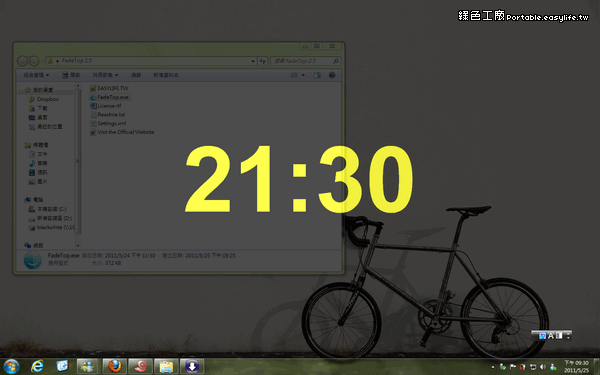This screenshot has height=375, width=600.
Task: Select FadeTop.exe in the file list
Action: [109, 97]
